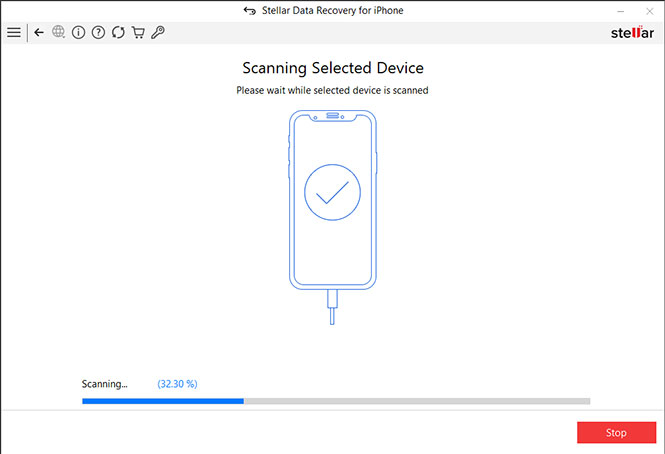Stop the scan with the Stop button
665x454 pixels.
(x=616, y=432)
